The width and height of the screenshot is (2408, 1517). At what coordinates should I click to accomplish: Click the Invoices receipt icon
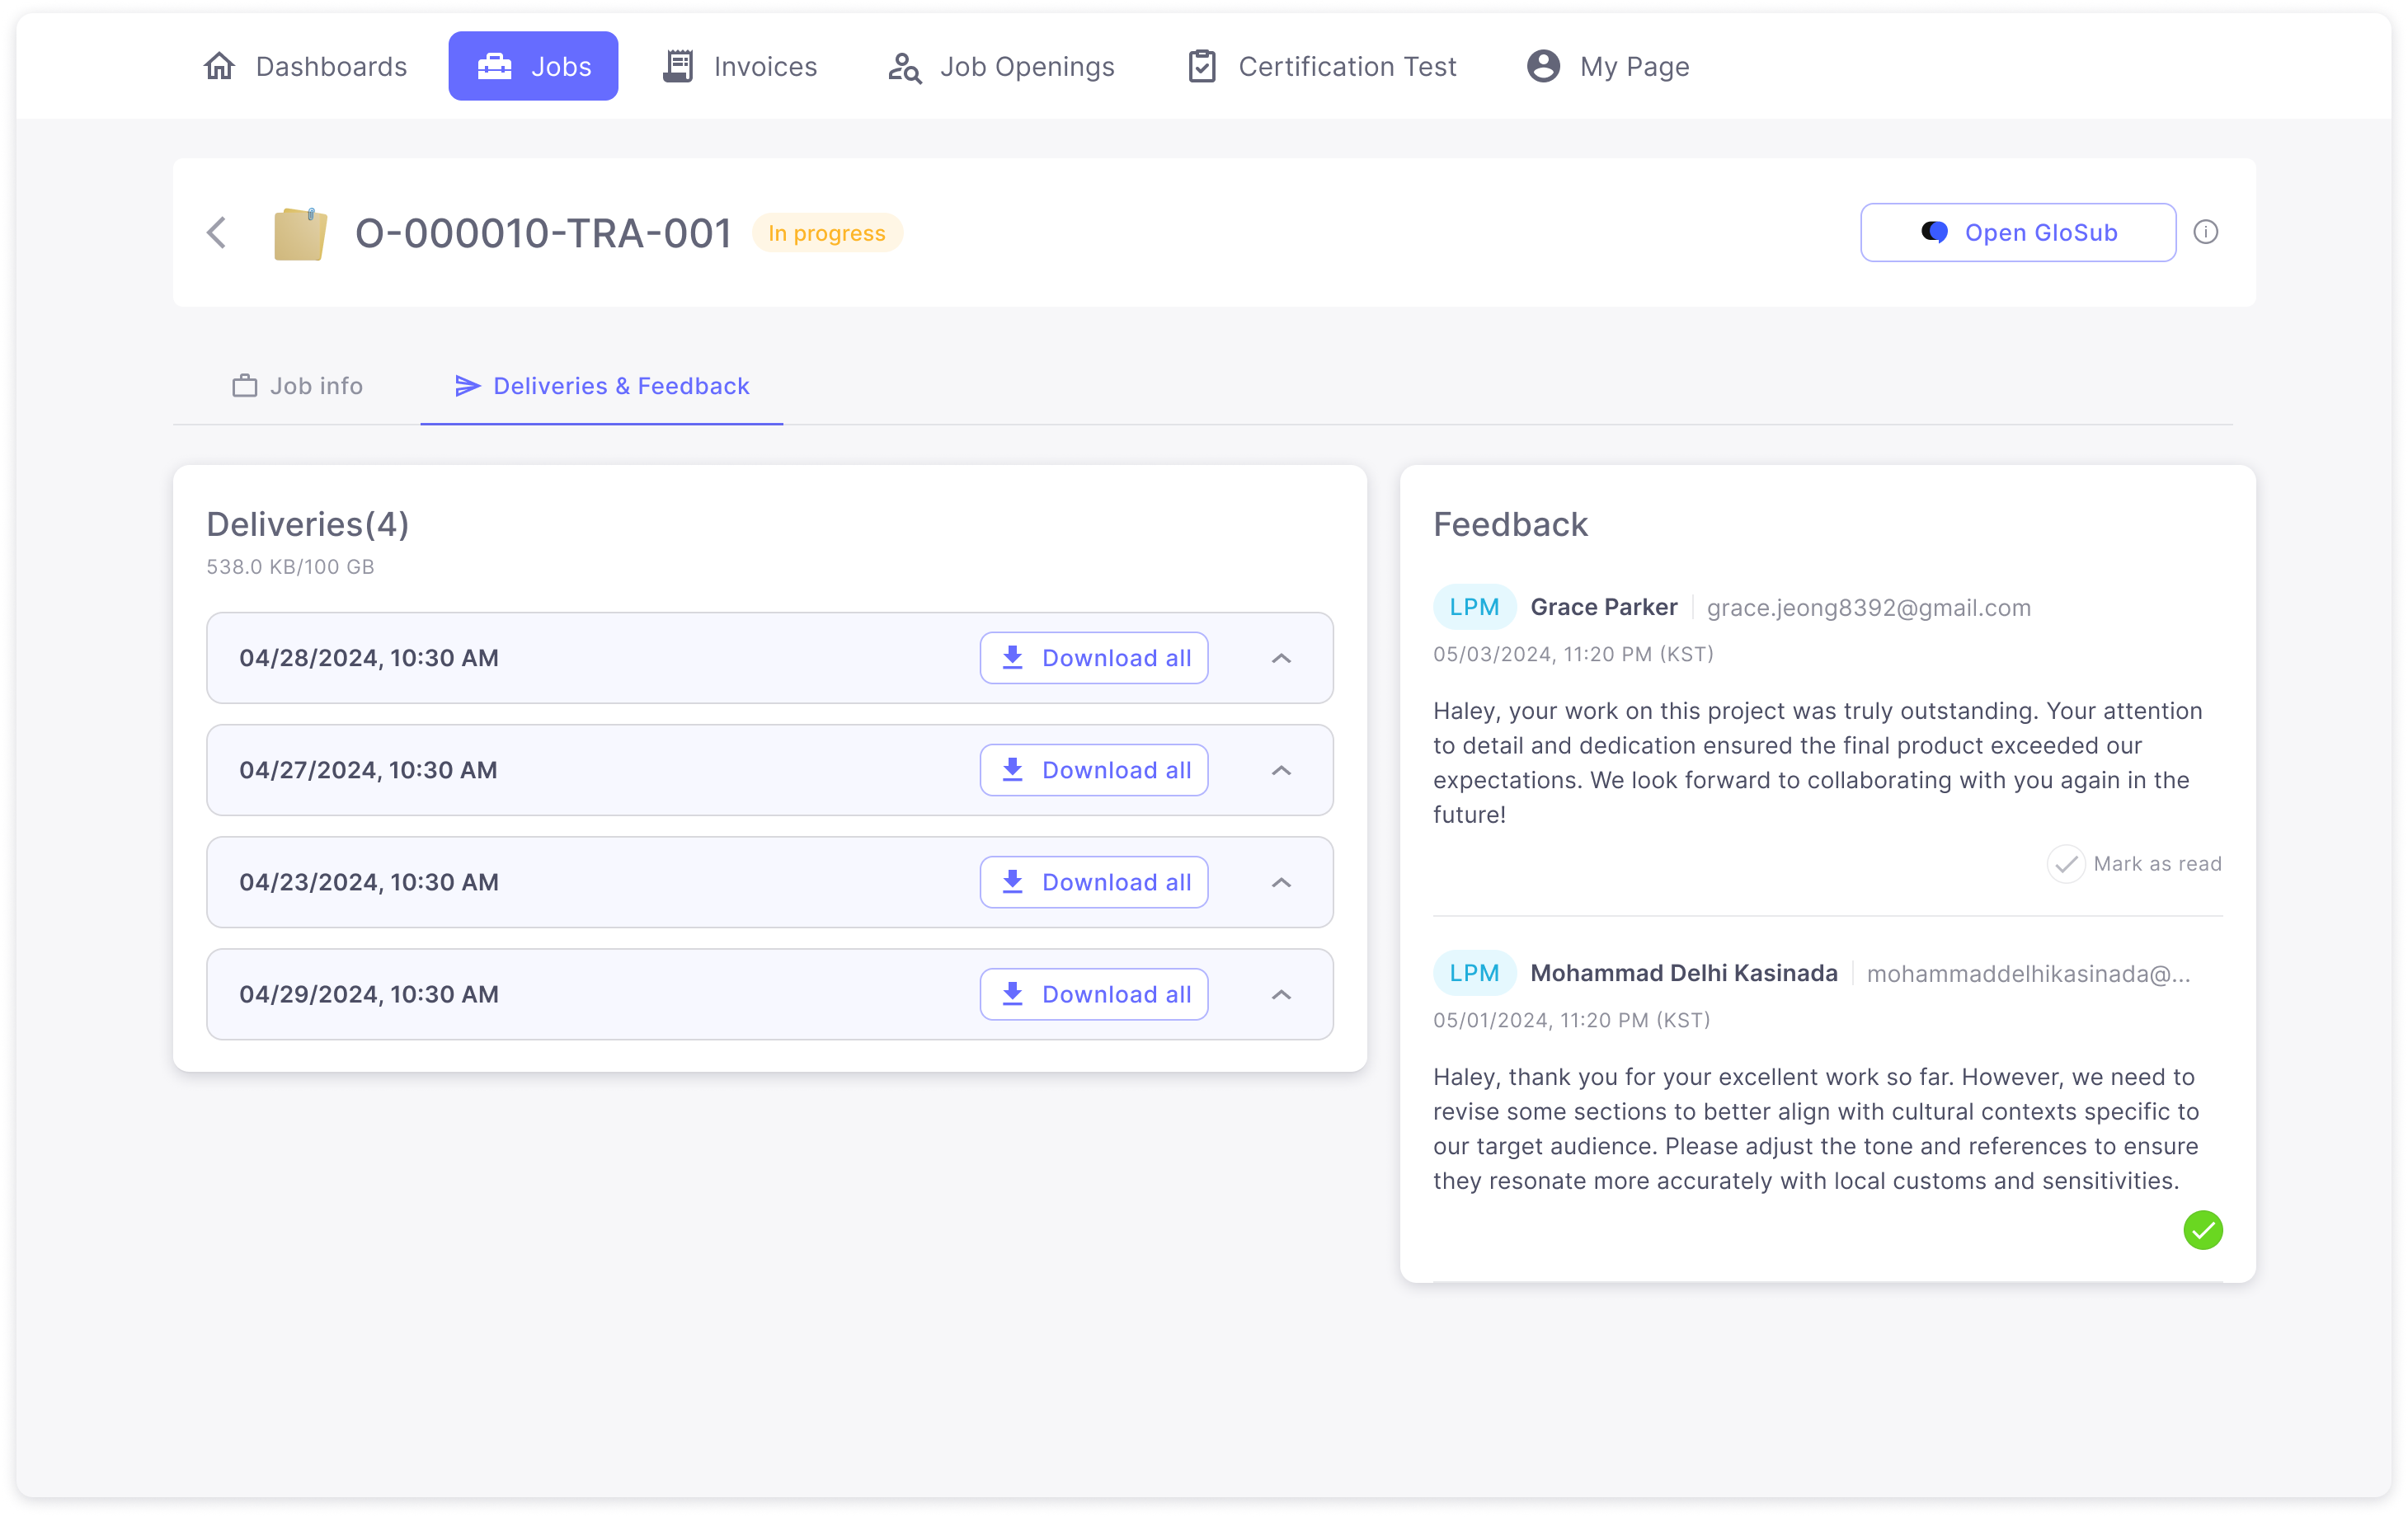coord(679,66)
